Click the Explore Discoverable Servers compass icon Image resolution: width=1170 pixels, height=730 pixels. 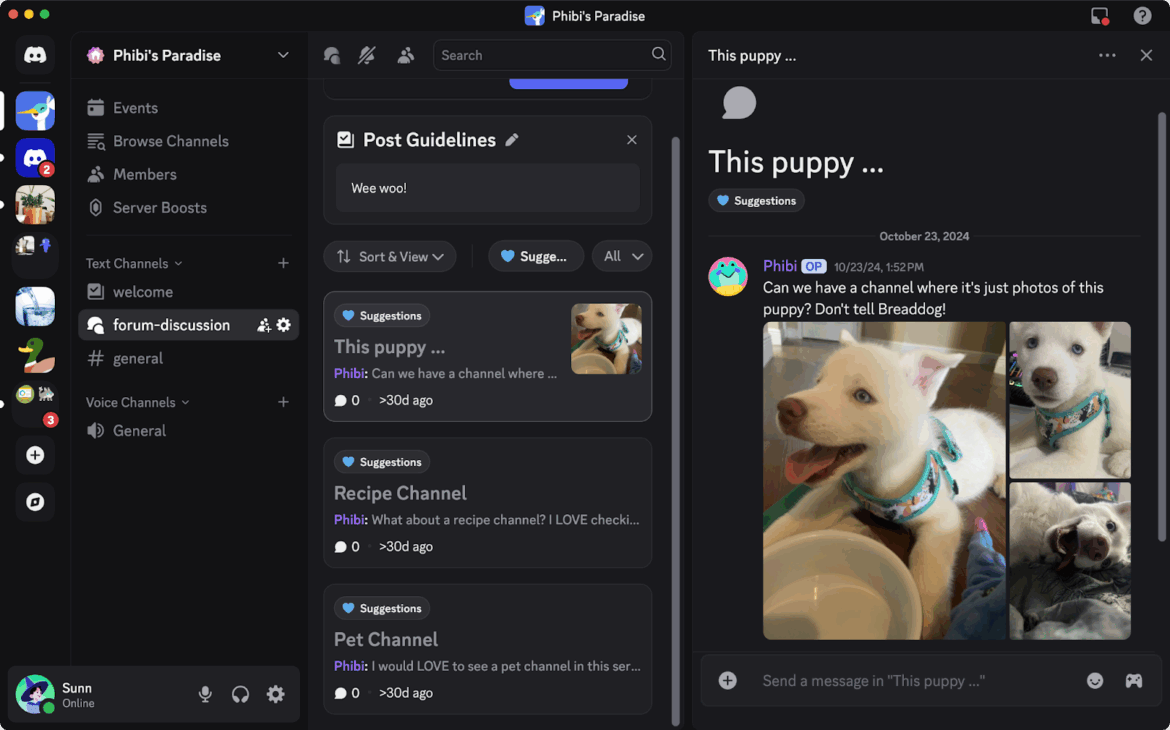tap(35, 502)
